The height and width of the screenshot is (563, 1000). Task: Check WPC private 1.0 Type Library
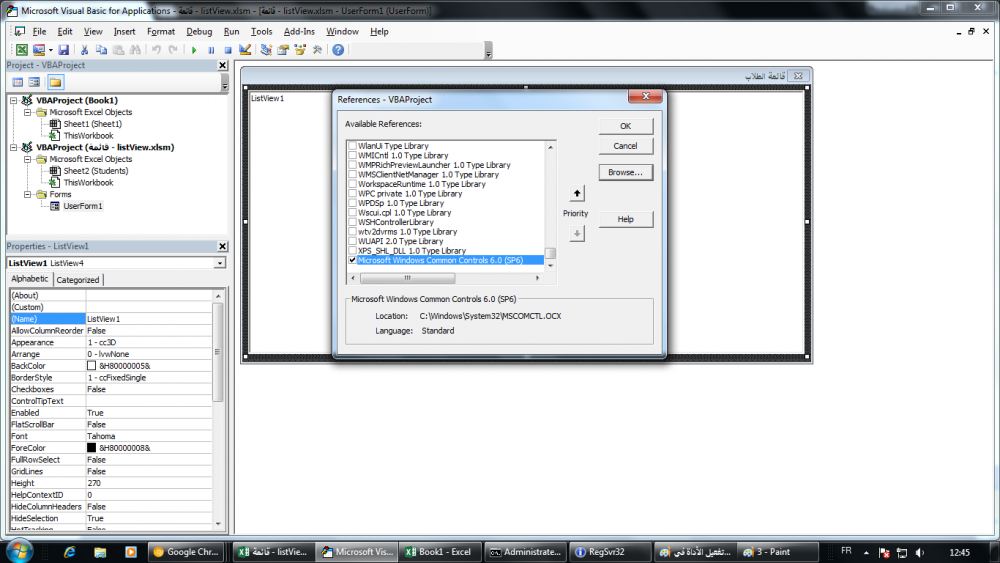[352, 194]
